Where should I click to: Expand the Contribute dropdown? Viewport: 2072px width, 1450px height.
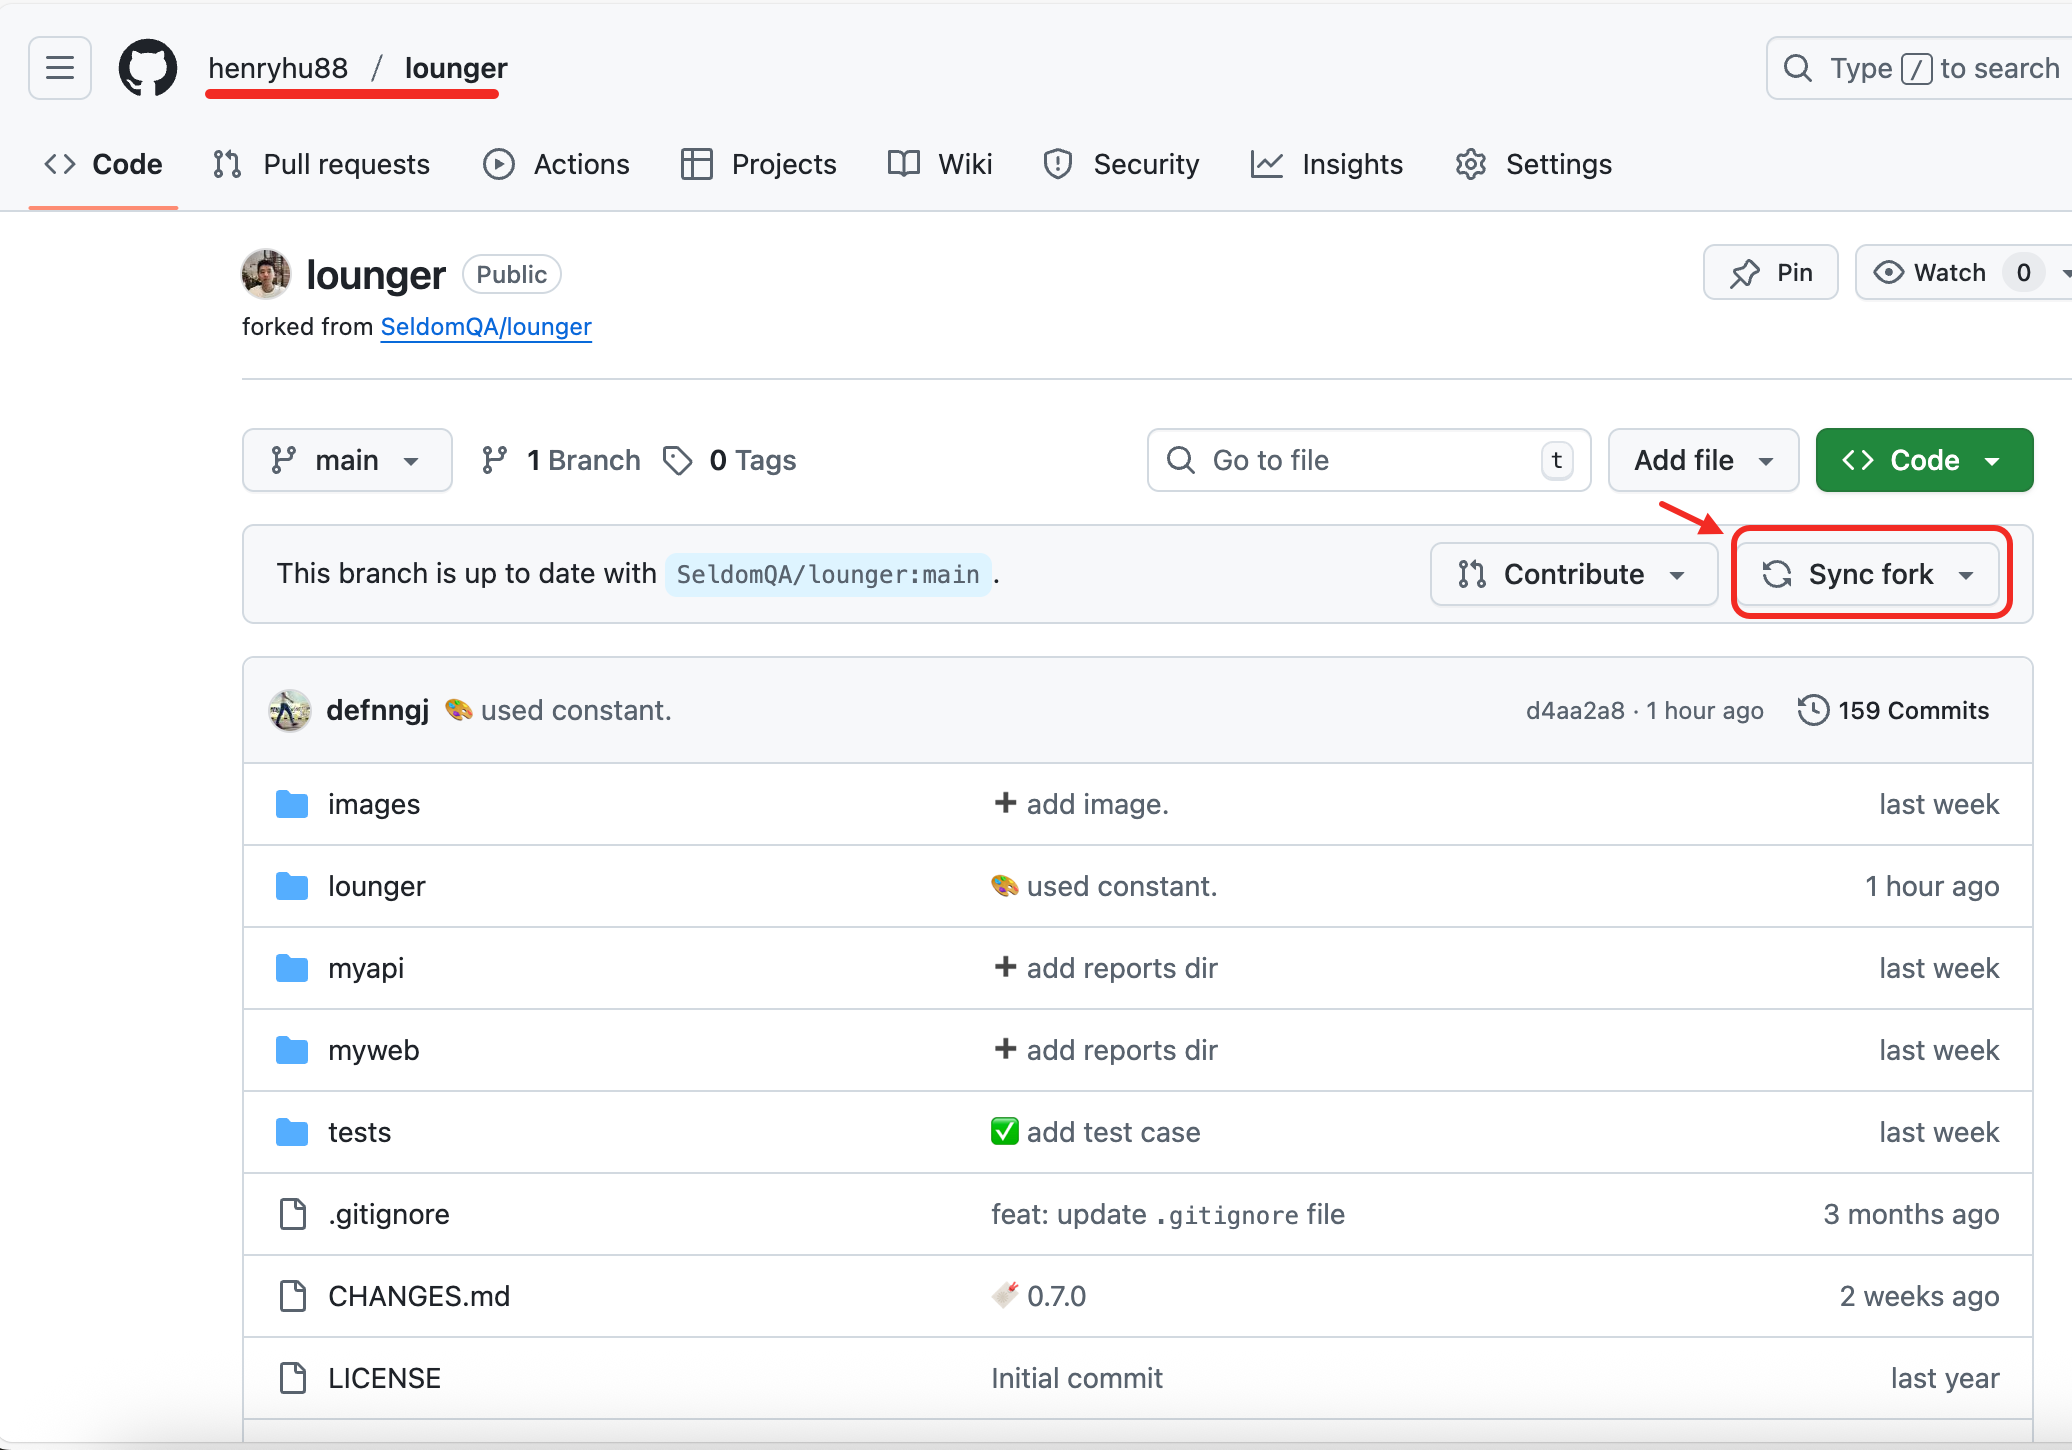tap(1572, 574)
